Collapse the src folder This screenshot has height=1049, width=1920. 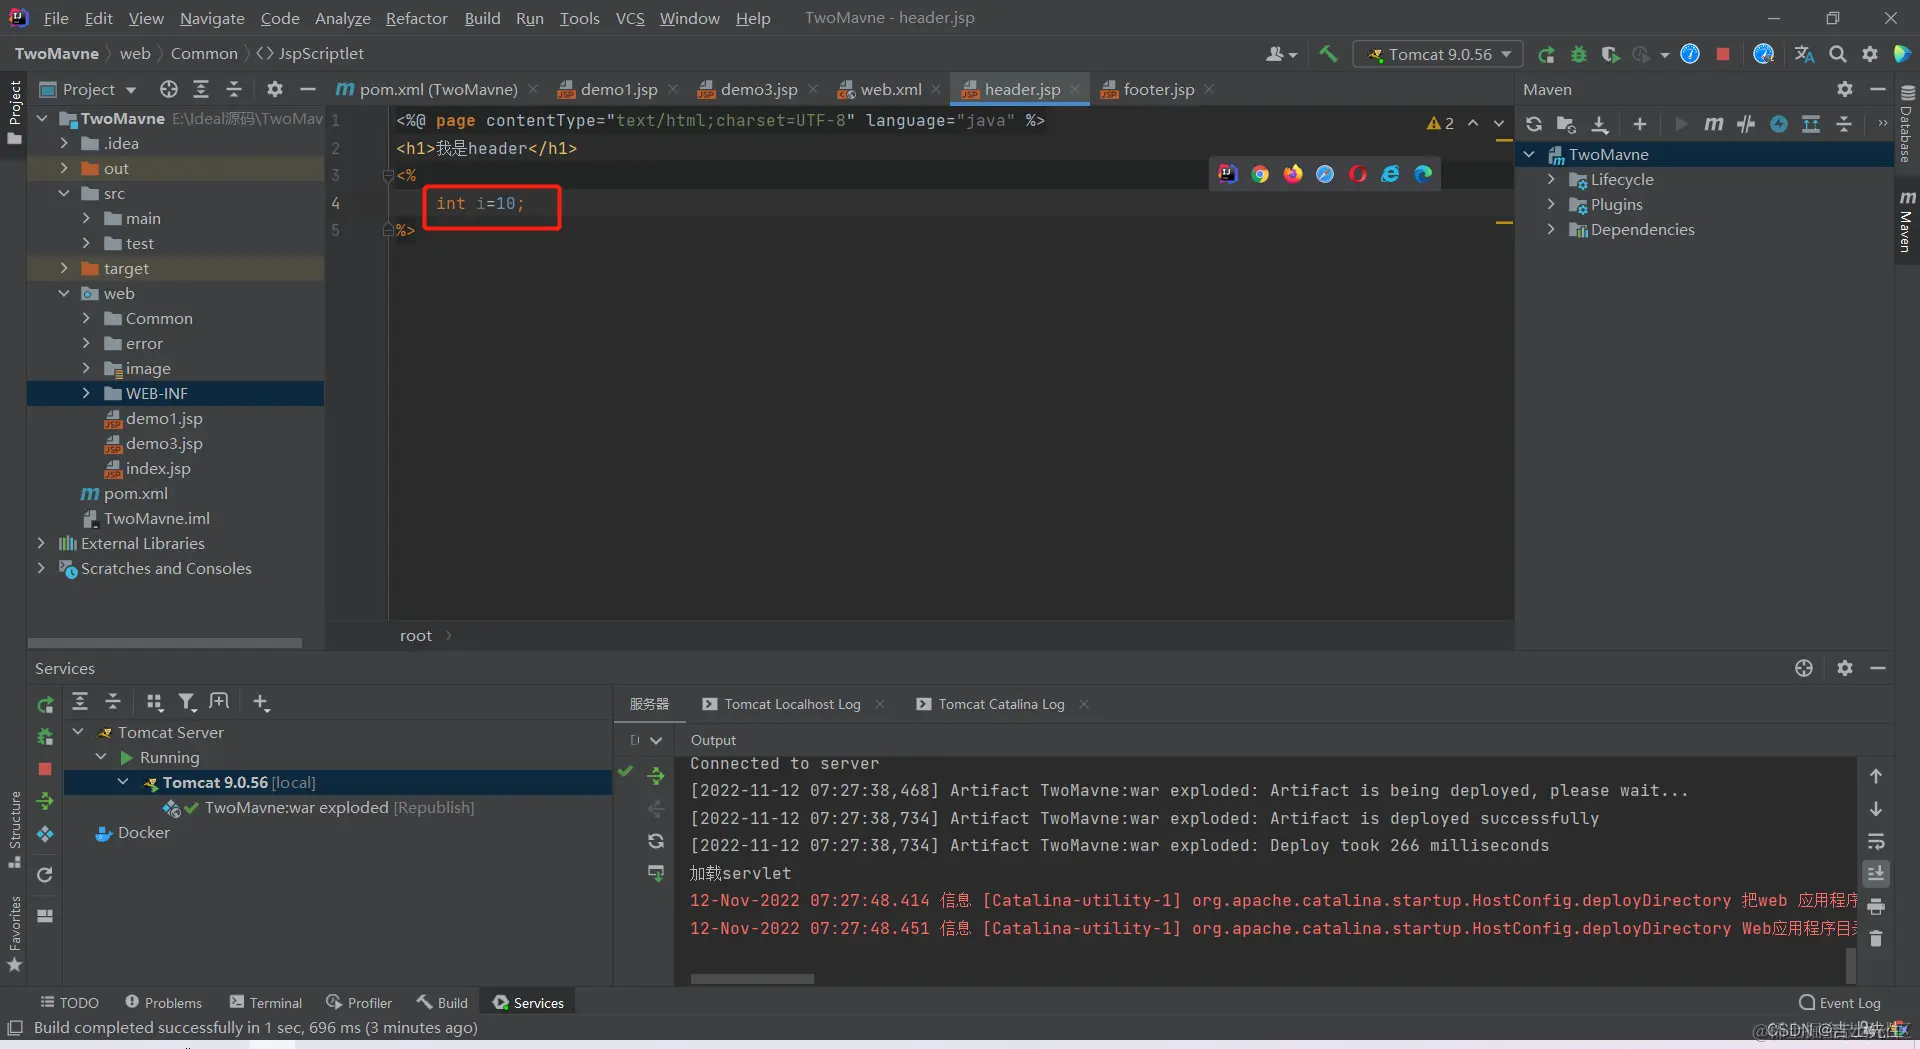(x=64, y=193)
